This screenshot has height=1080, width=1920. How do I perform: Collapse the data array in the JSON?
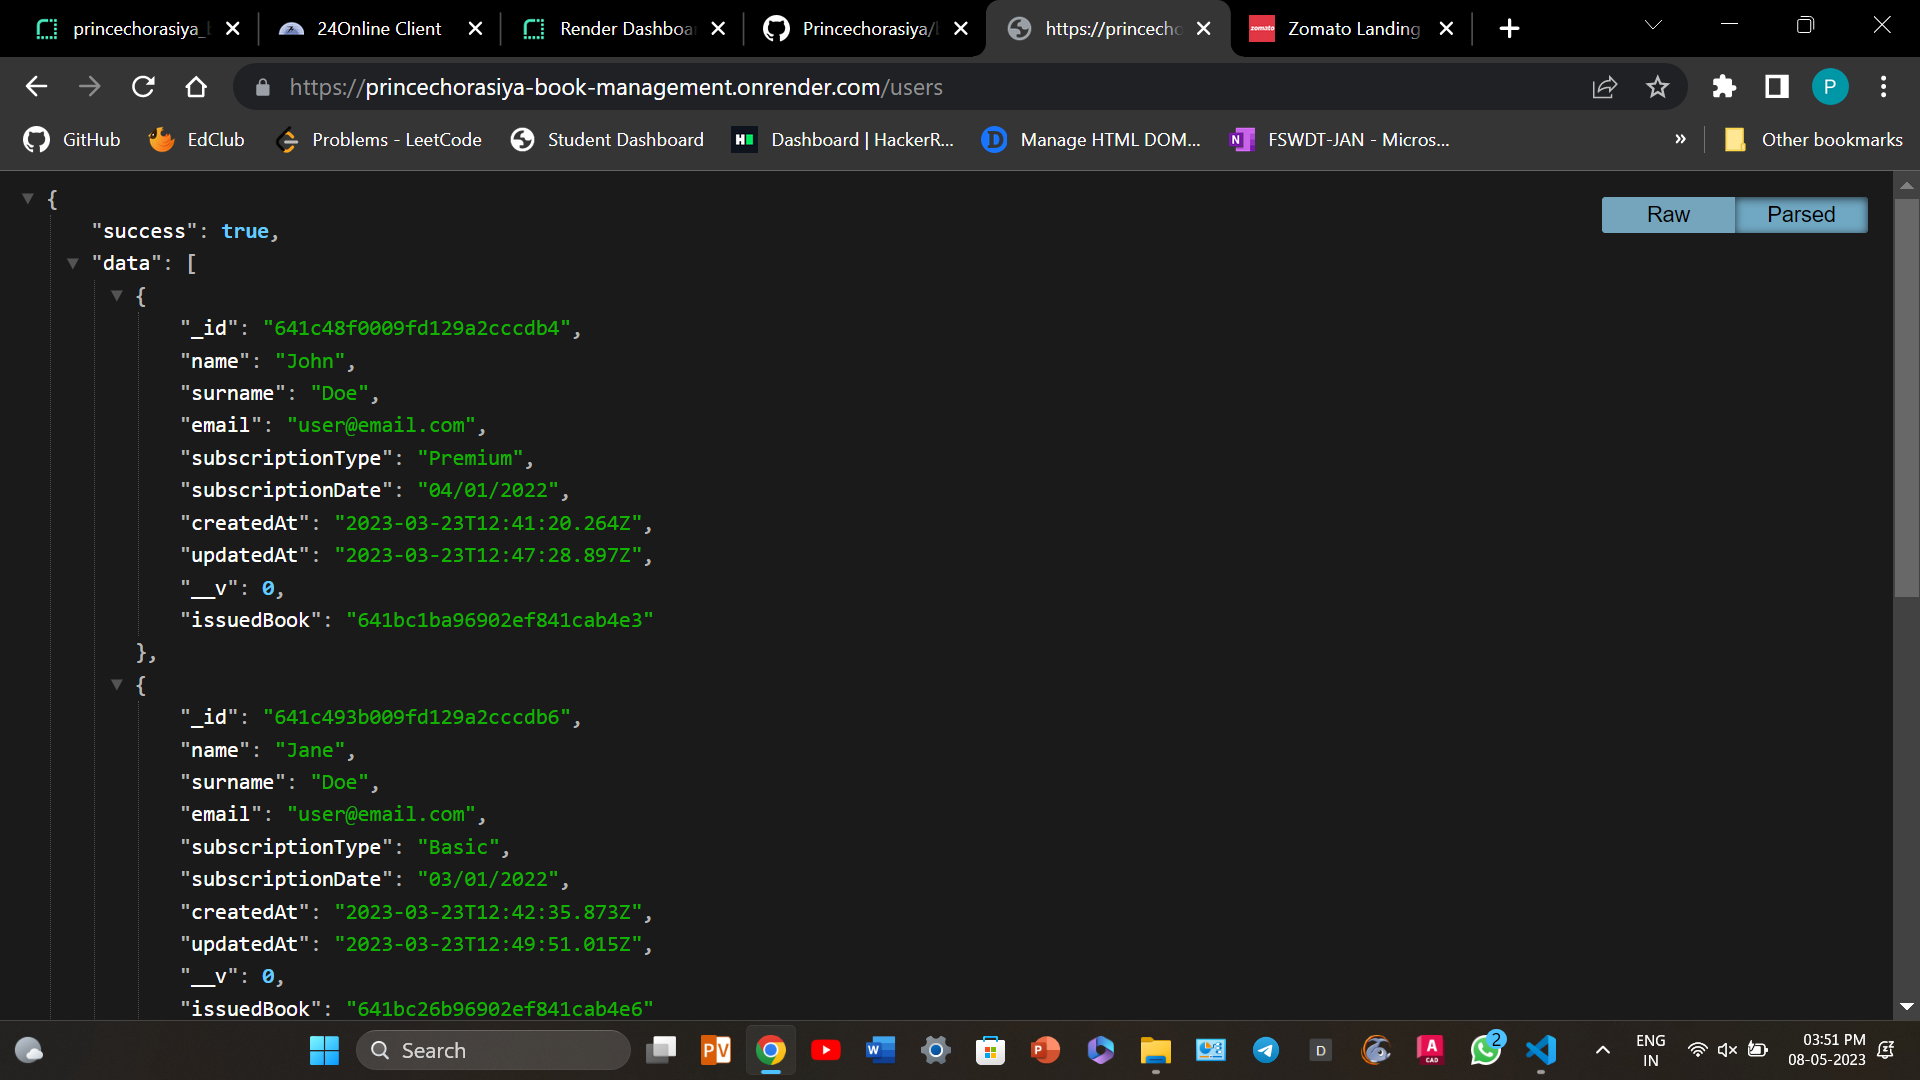click(x=72, y=262)
